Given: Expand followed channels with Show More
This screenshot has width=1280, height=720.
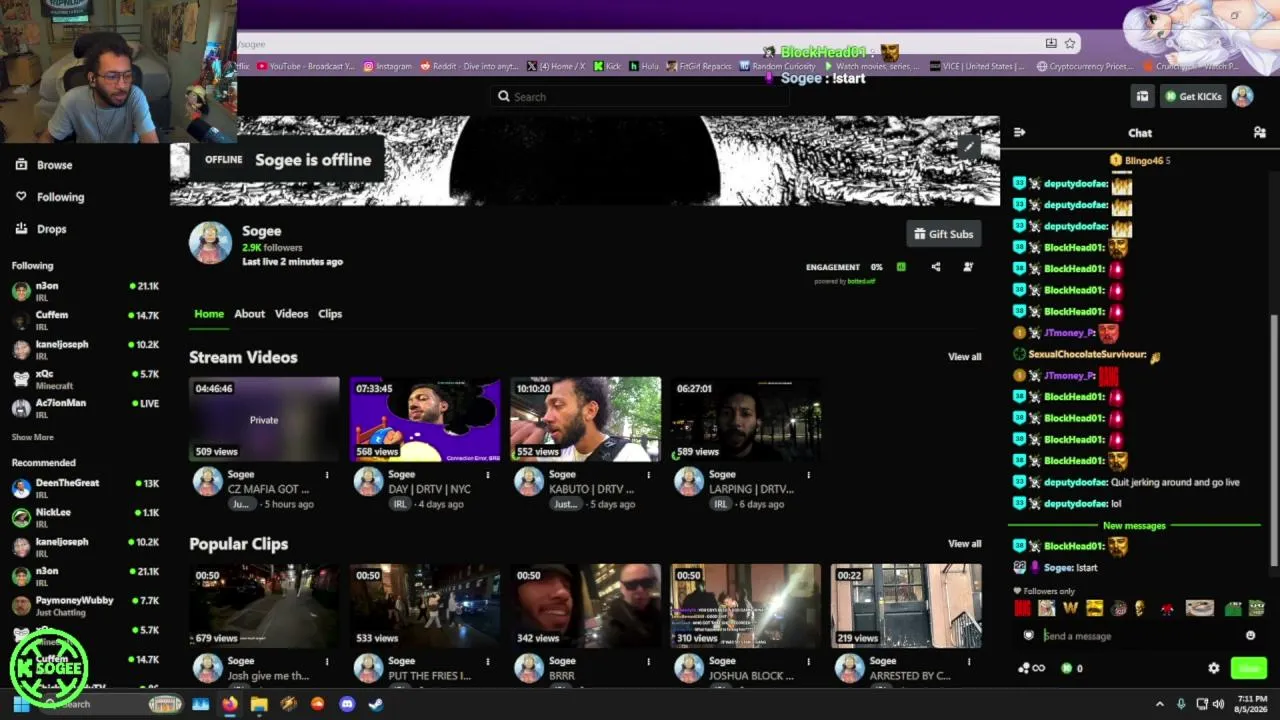Looking at the screenshot, I should click(33, 437).
